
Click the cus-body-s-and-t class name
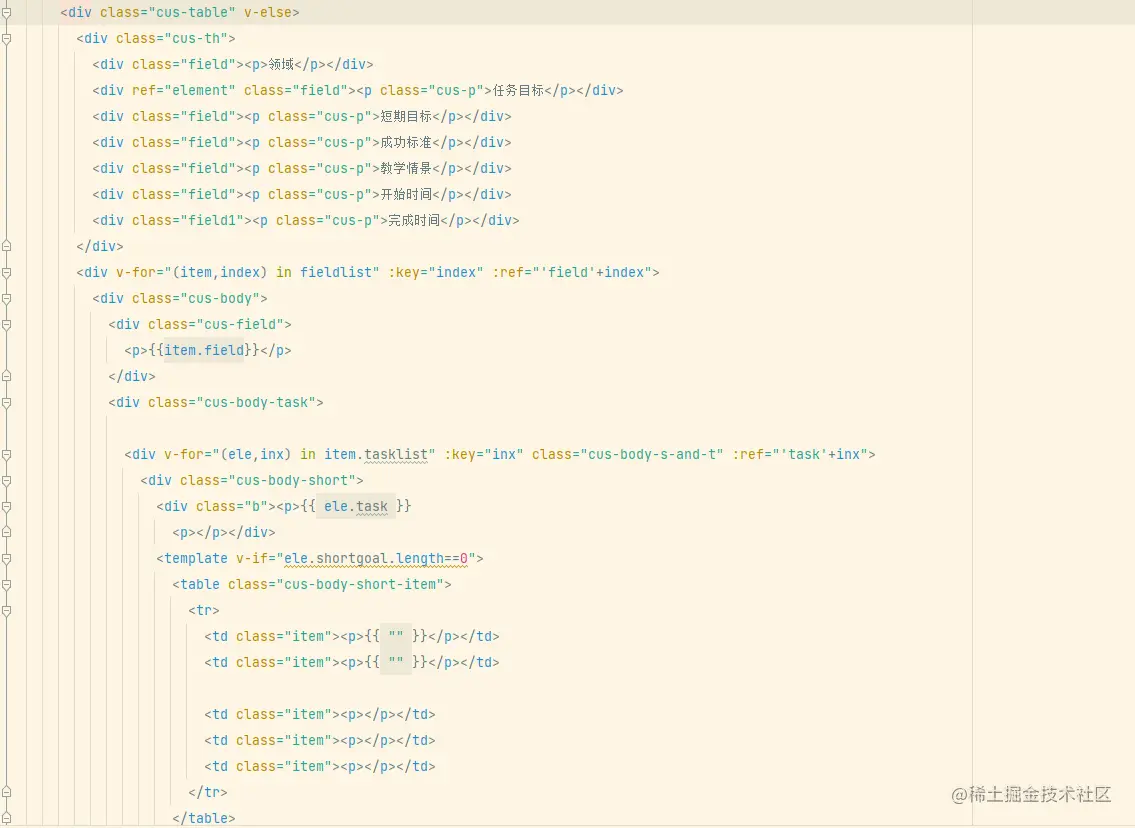[651, 455]
